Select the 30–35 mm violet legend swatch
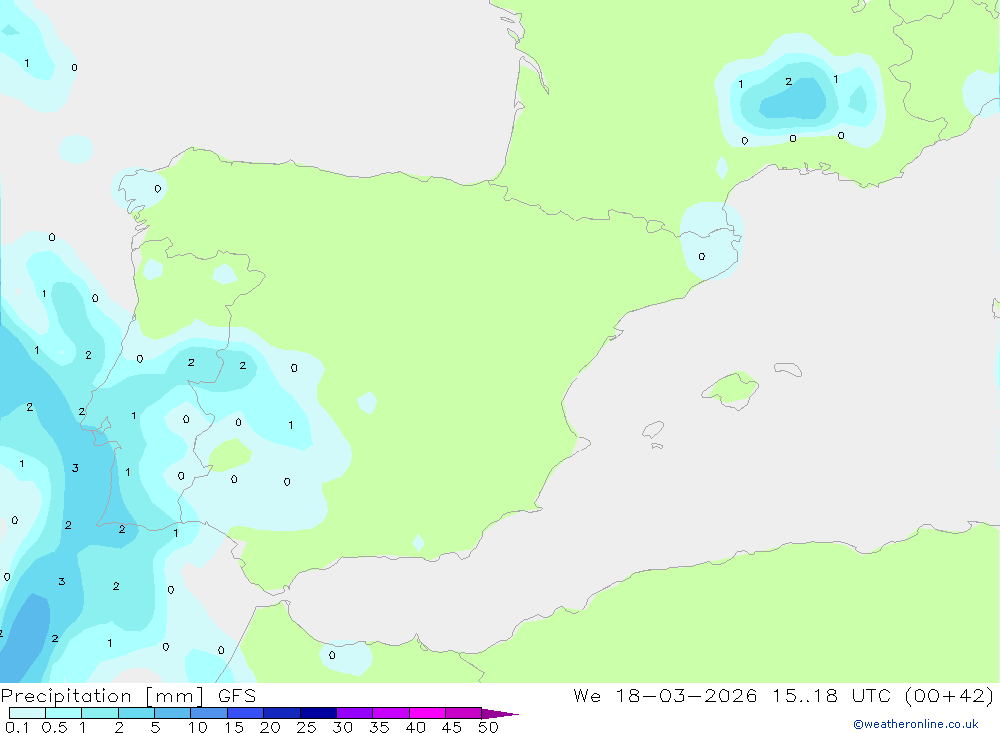This screenshot has height=733, width=1000. click(354, 713)
